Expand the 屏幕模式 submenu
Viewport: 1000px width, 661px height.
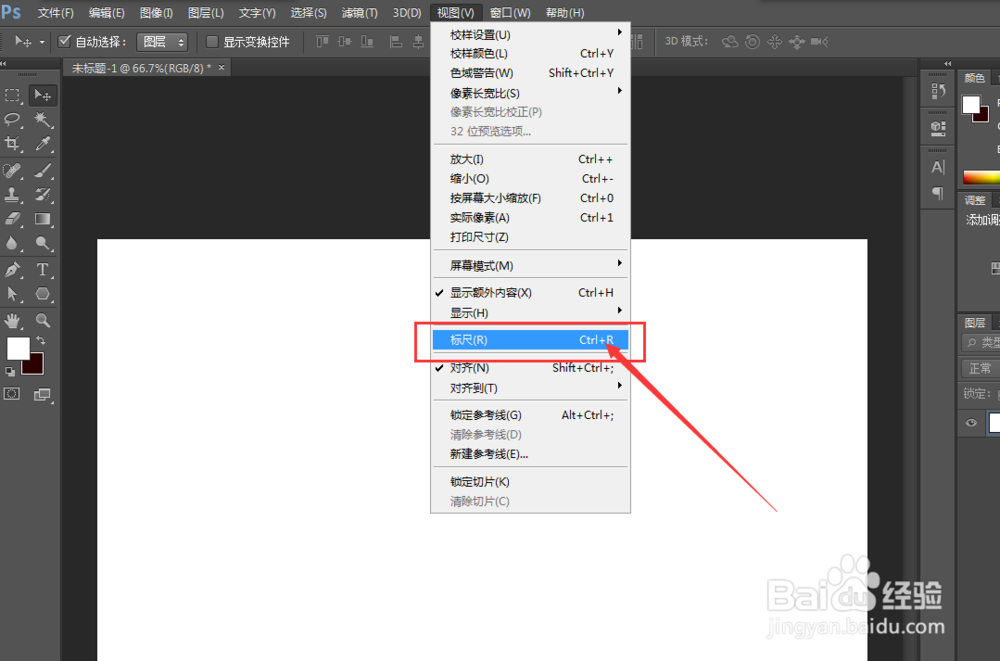[478, 264]
